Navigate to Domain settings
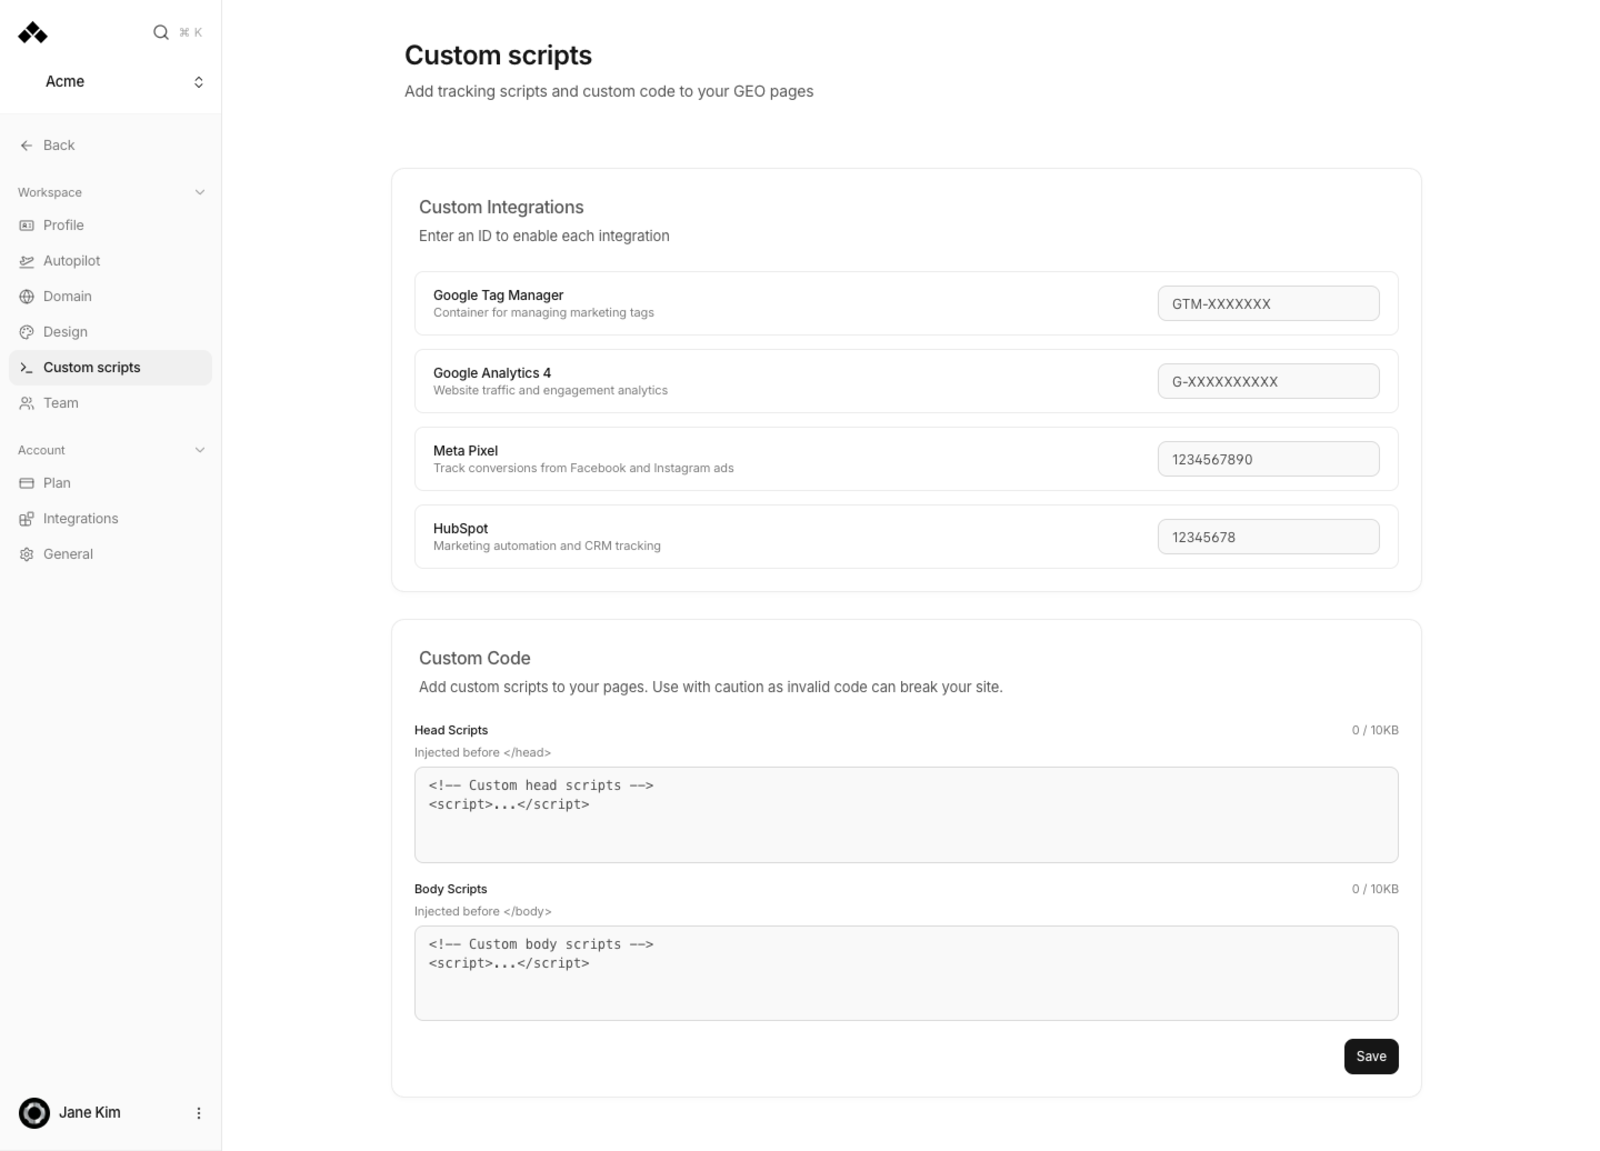Screen dimensions: 1600x1151 [111, 296]
